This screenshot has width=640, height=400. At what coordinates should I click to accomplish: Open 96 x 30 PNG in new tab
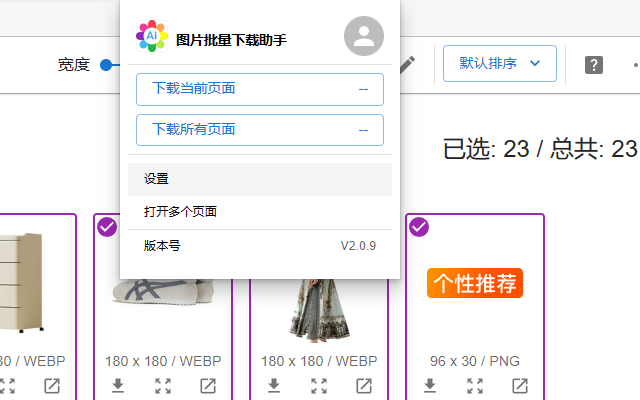coord(520,386)
